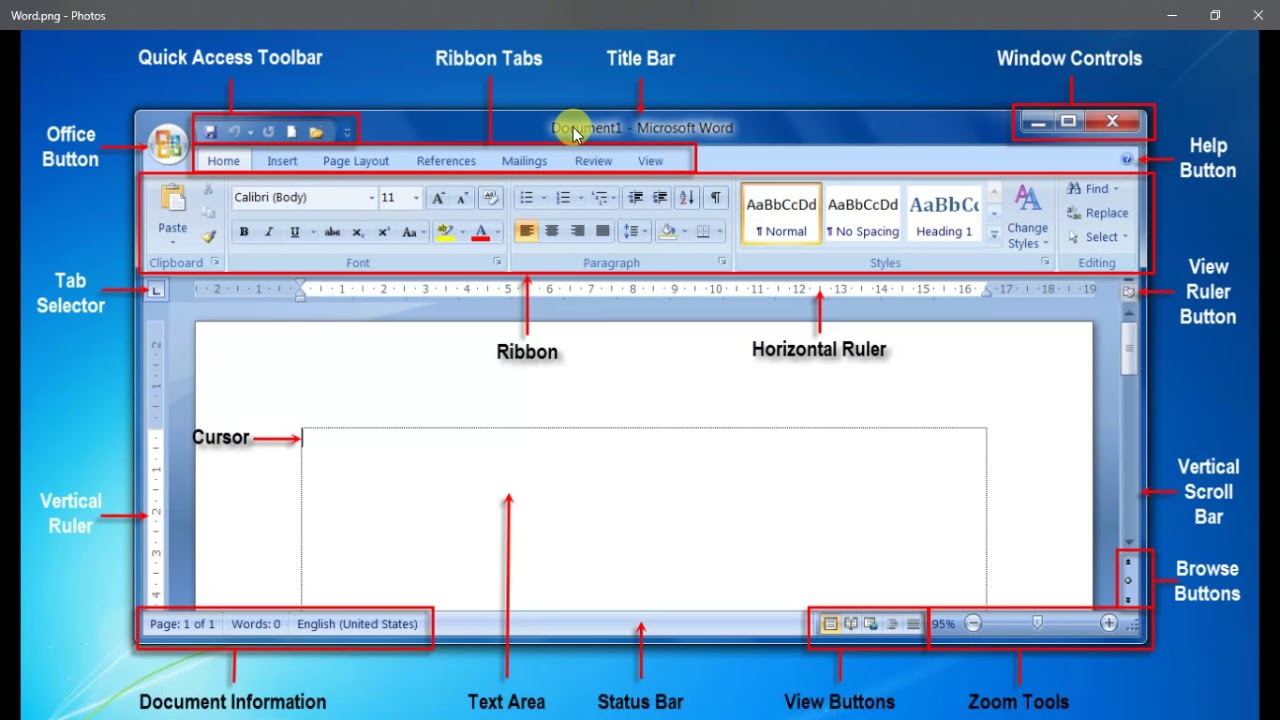Screen dimensions: 1280x720
Task: Open the Find command
Action: [x=1090, y=188]
